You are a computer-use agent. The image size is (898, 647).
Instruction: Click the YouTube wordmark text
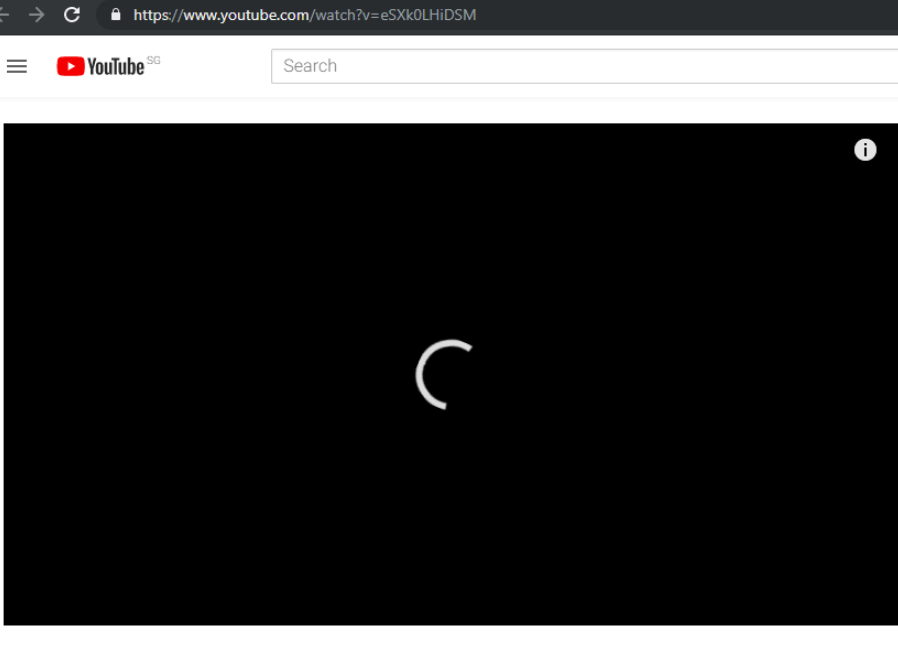pos(116,67)
